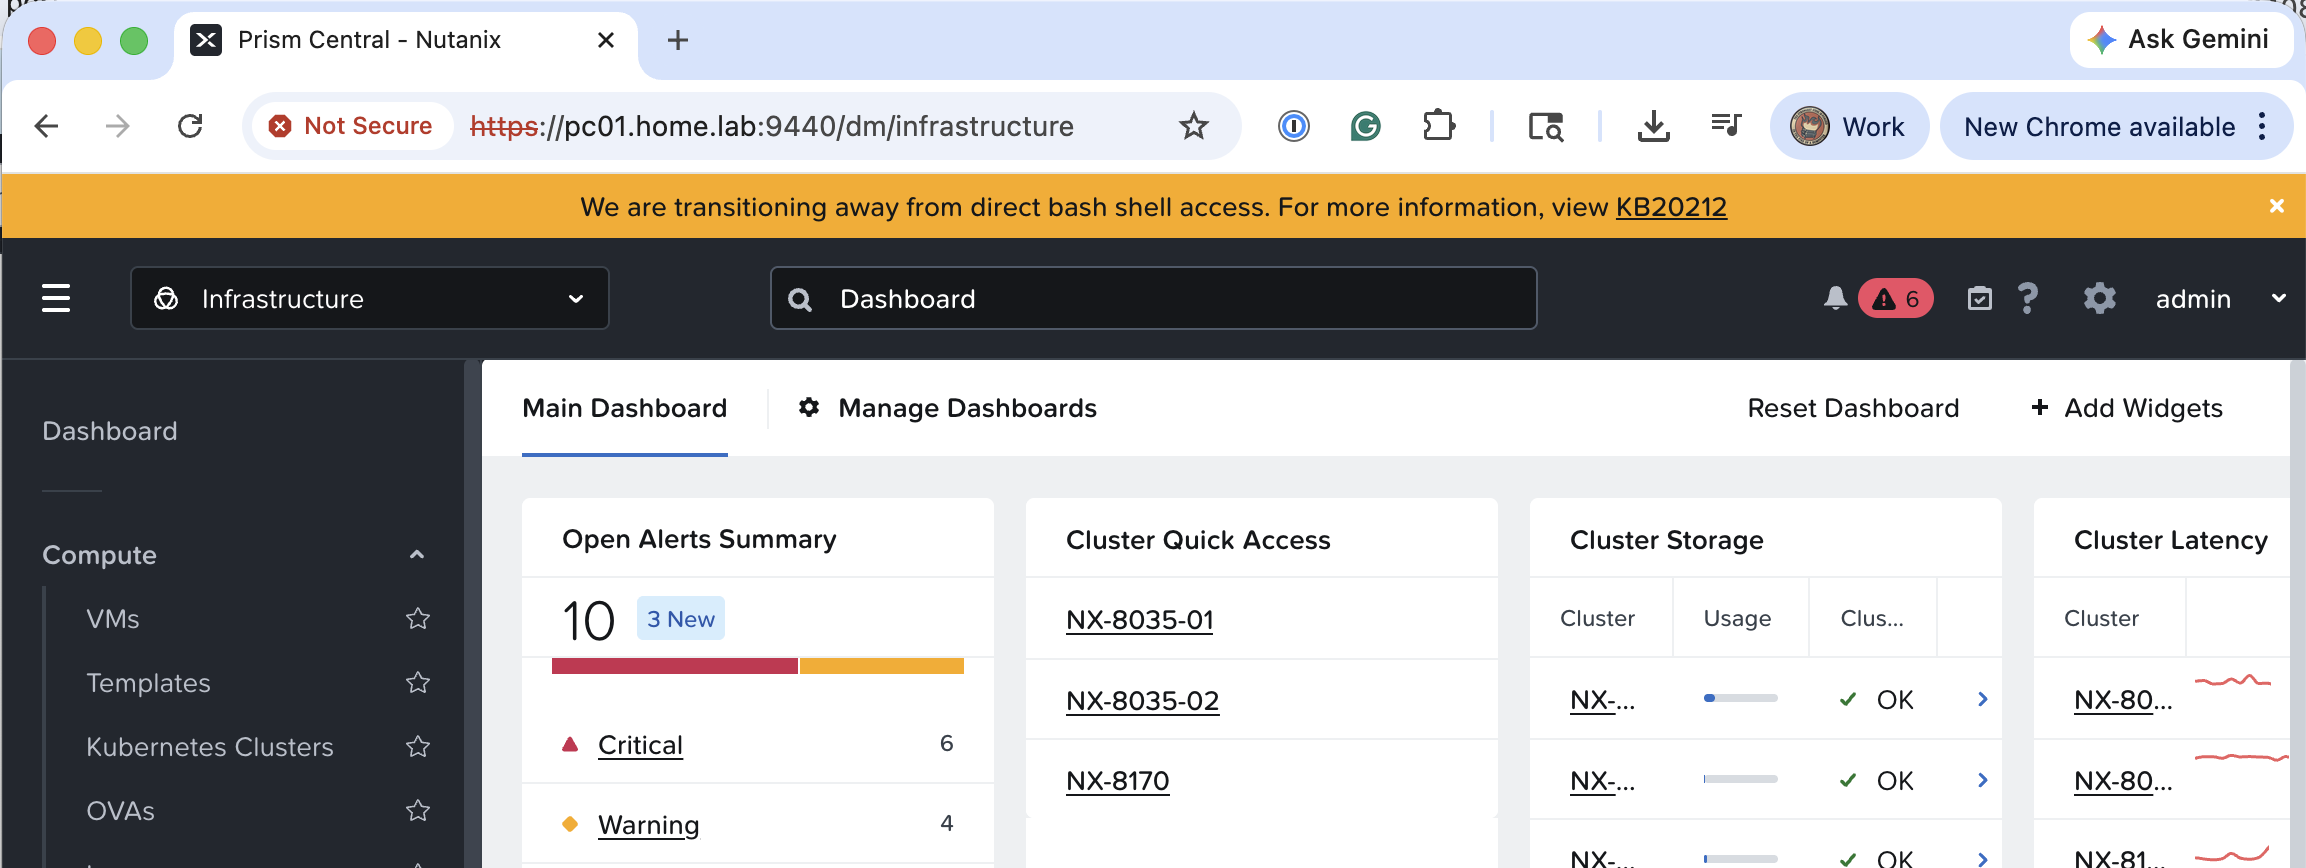2306x868 pixels.
Task: Open cluster NX-8035-02 in Quick Access
Action: pyautogui.click(x=1143, y=701)
